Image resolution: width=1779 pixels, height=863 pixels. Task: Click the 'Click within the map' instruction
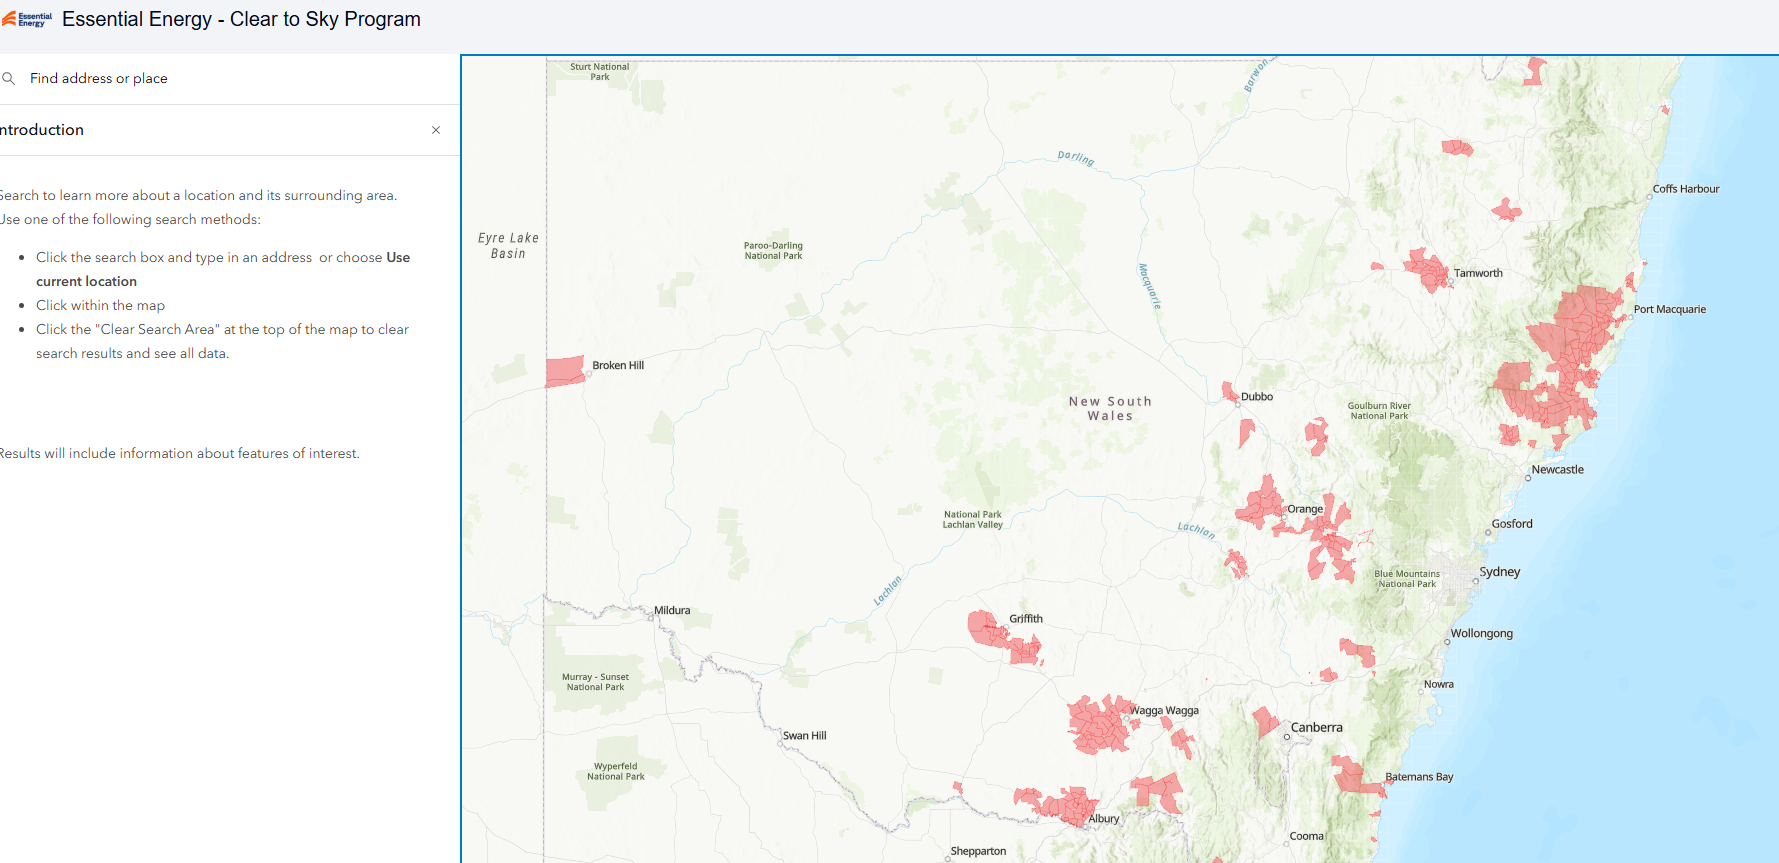tap(100, 305)
